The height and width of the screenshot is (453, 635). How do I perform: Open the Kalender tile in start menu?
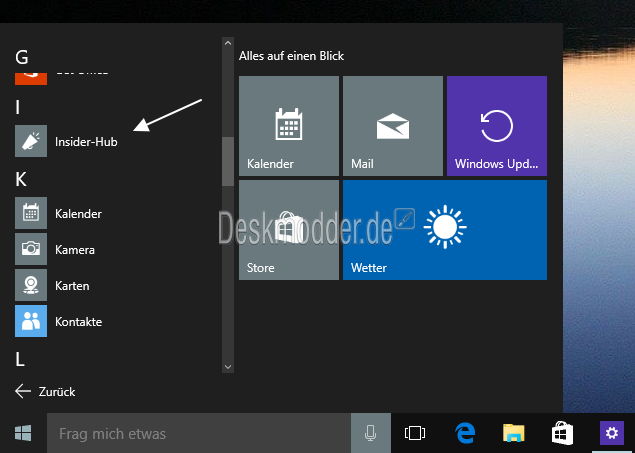click(289, 126)
